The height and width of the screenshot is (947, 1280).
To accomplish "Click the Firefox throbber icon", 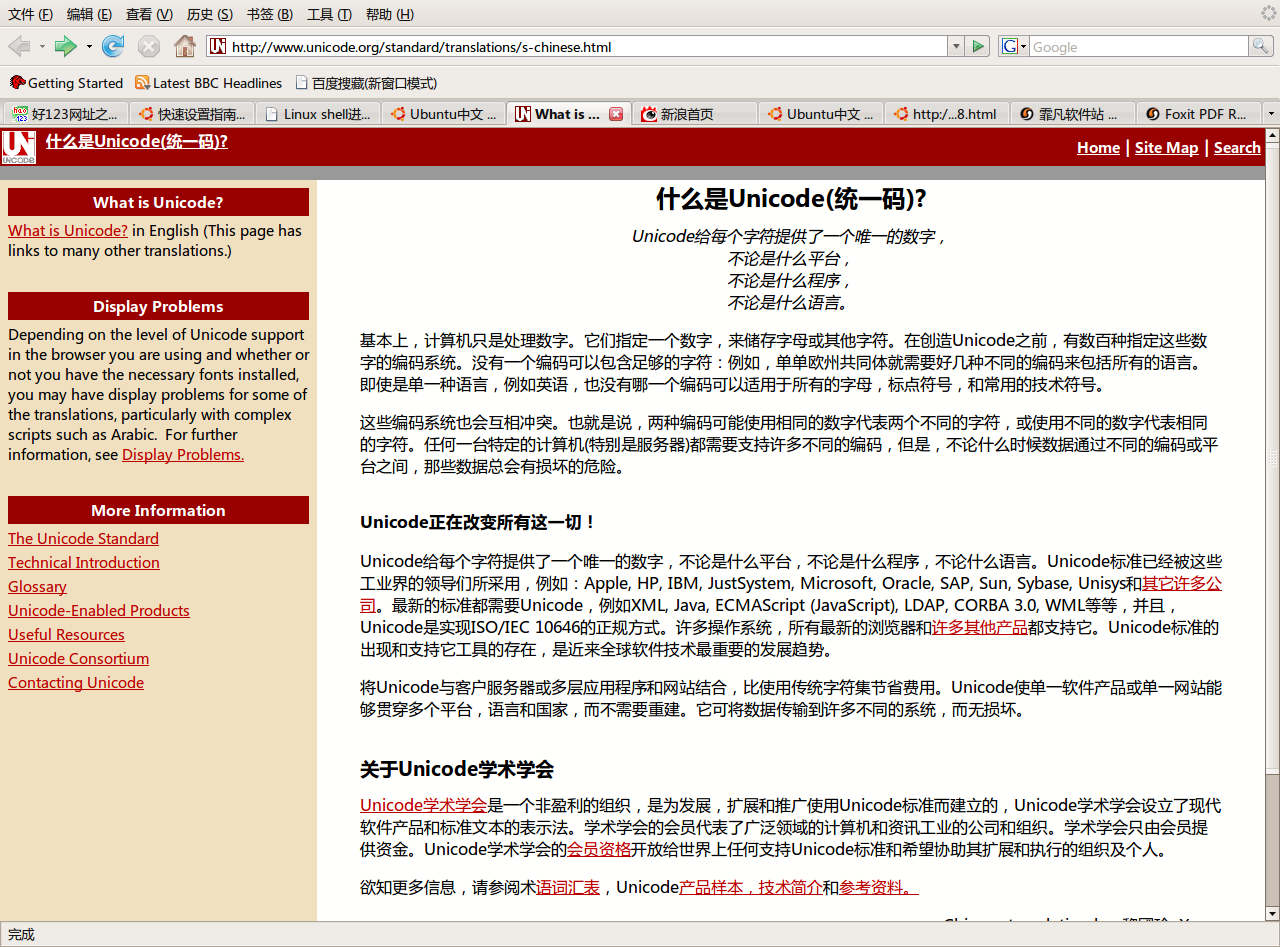I will 1268,13.
